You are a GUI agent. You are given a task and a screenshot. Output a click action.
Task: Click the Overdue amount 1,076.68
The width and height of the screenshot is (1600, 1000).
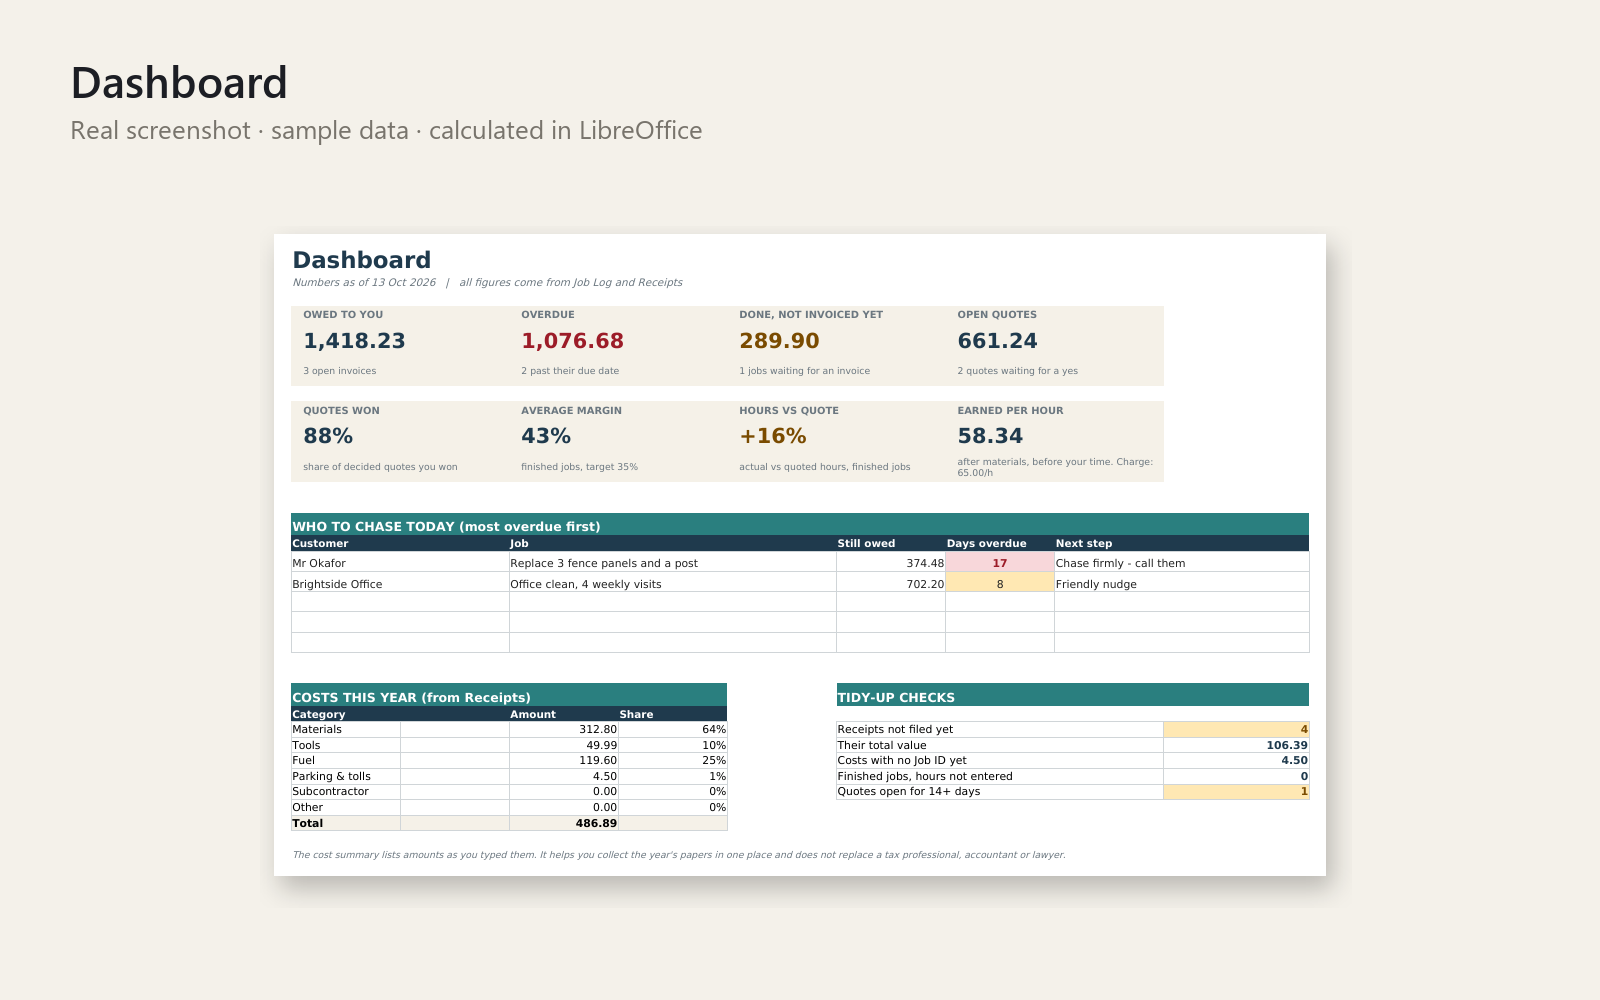572,341
